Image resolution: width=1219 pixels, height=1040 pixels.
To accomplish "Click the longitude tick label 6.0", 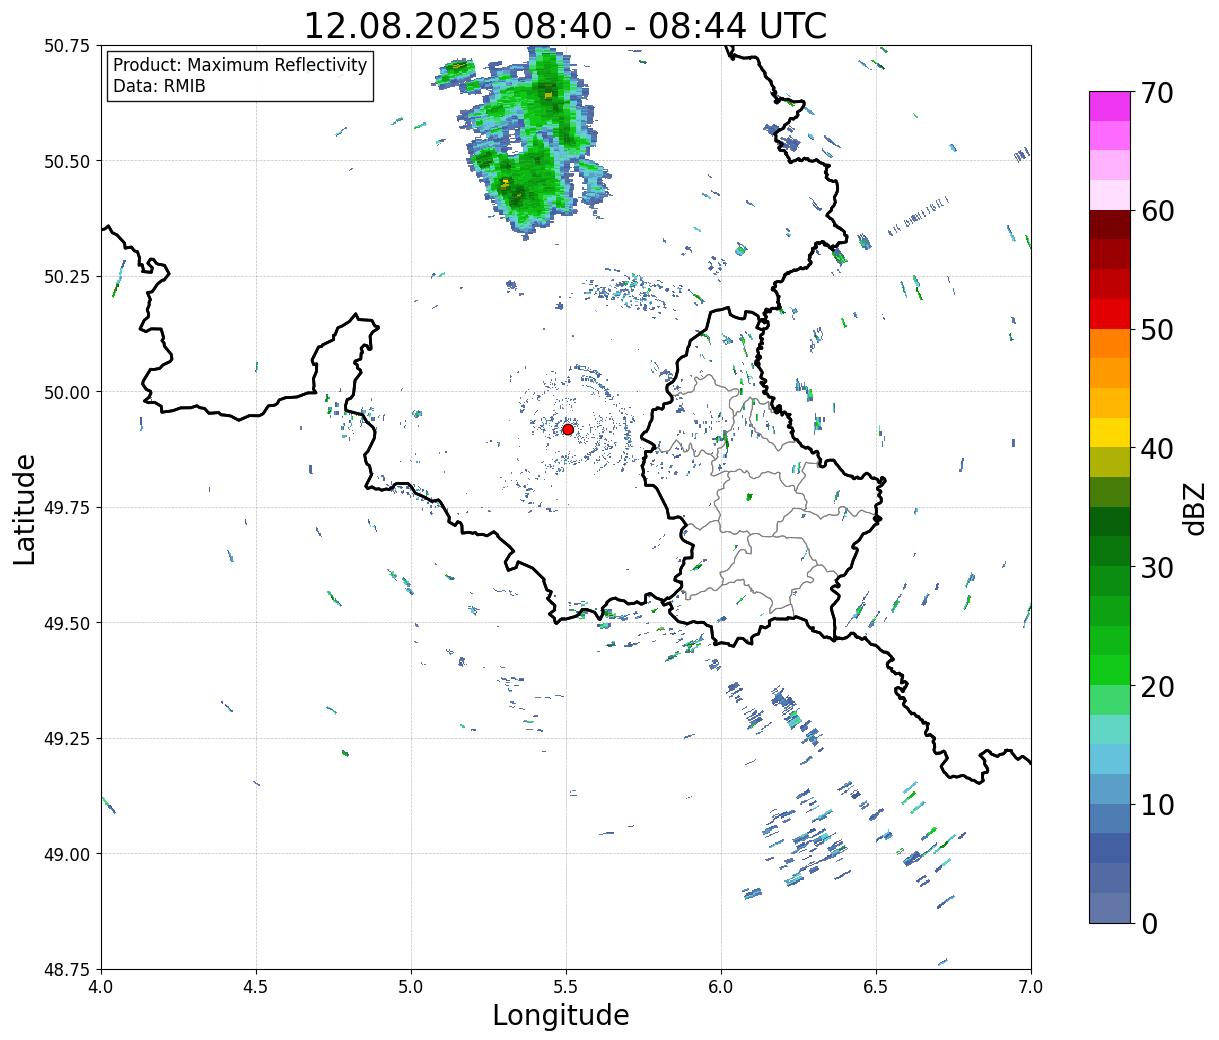I will point(721,987).
